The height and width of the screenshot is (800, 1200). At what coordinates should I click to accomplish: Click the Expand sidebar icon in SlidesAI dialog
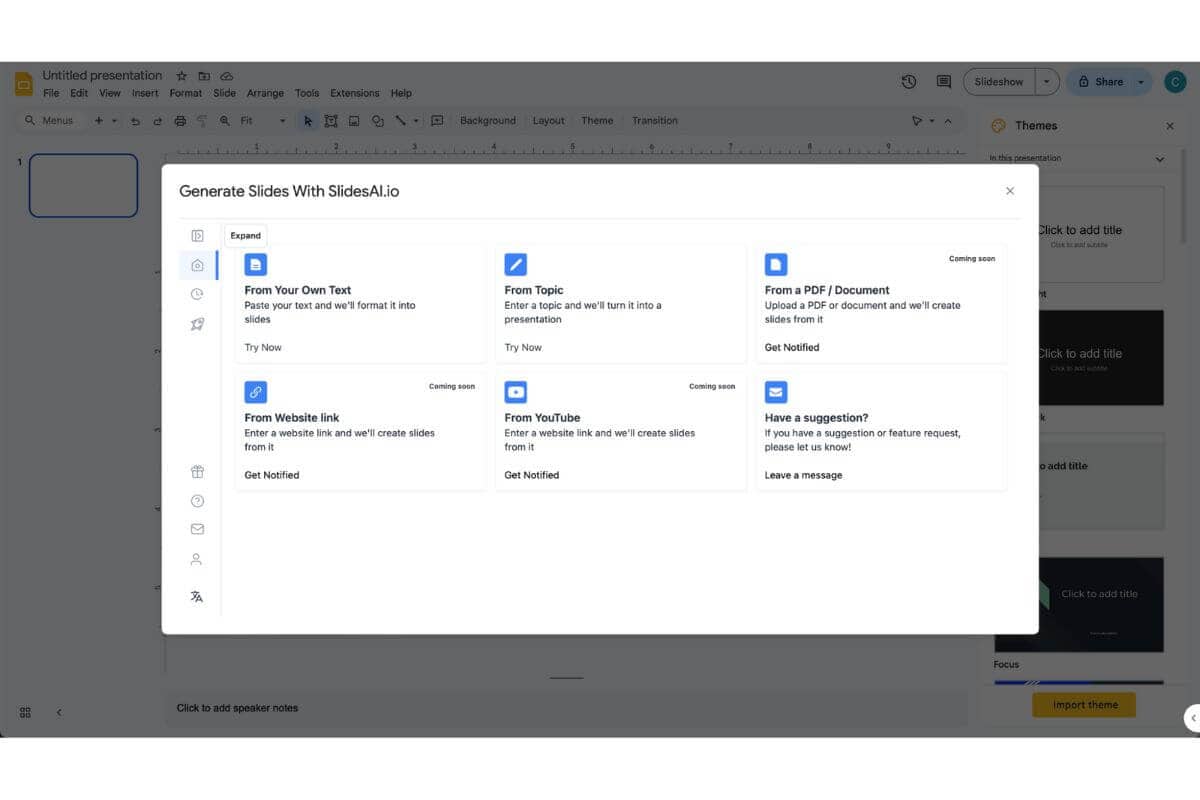tap(197, 236)
